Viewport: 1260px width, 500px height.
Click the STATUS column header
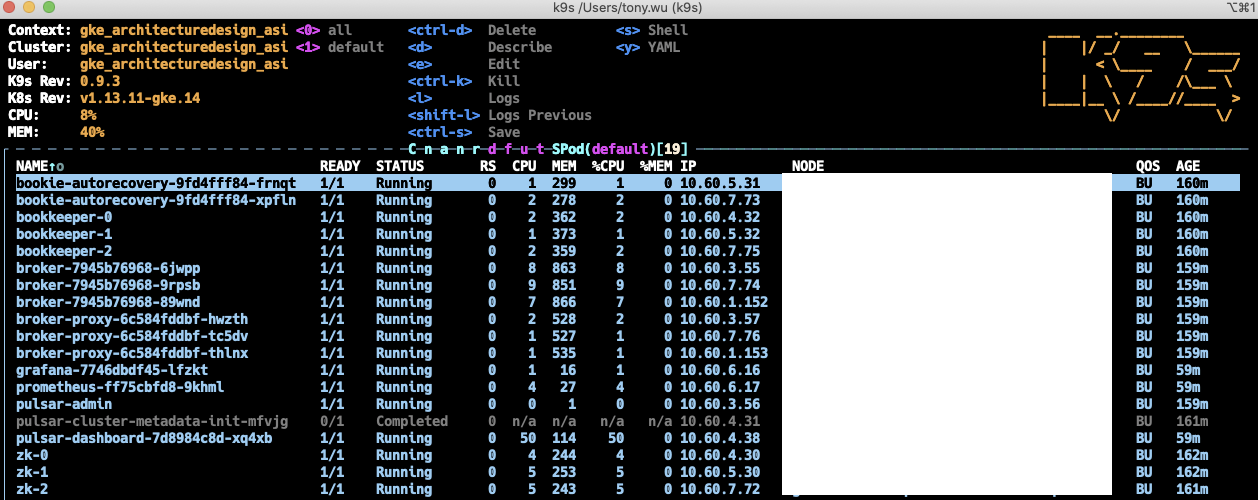400,166
